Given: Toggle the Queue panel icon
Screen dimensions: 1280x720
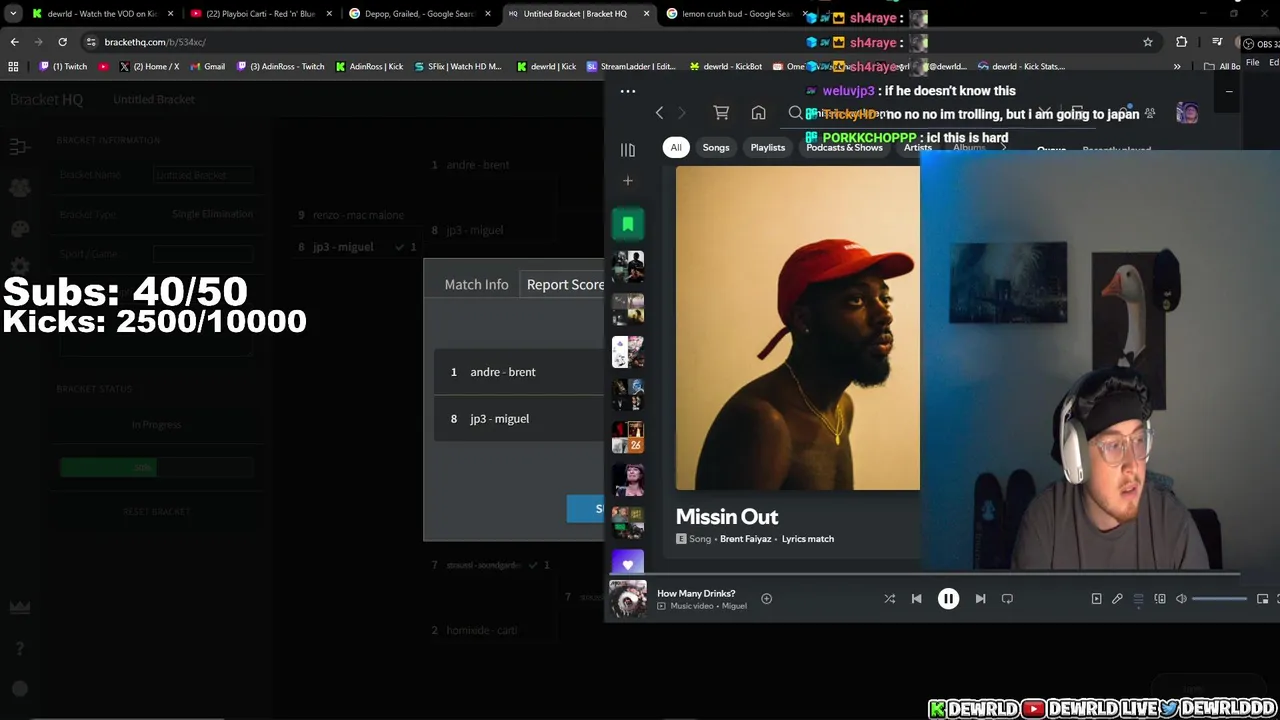Looking at the screenshot, I should [x=1138, y=599].
